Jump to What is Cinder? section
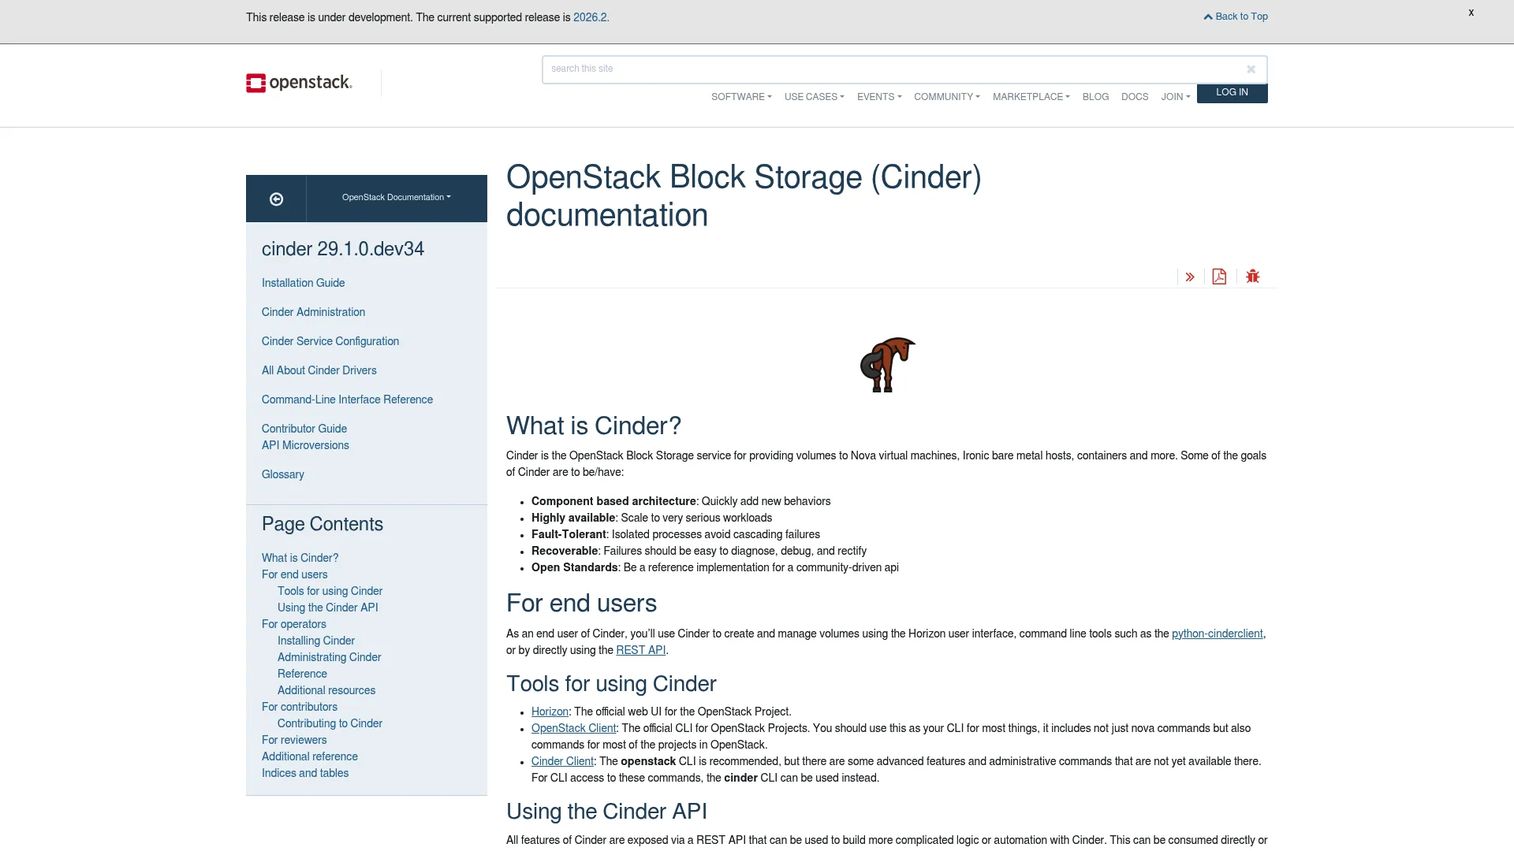 click(300, 558)
